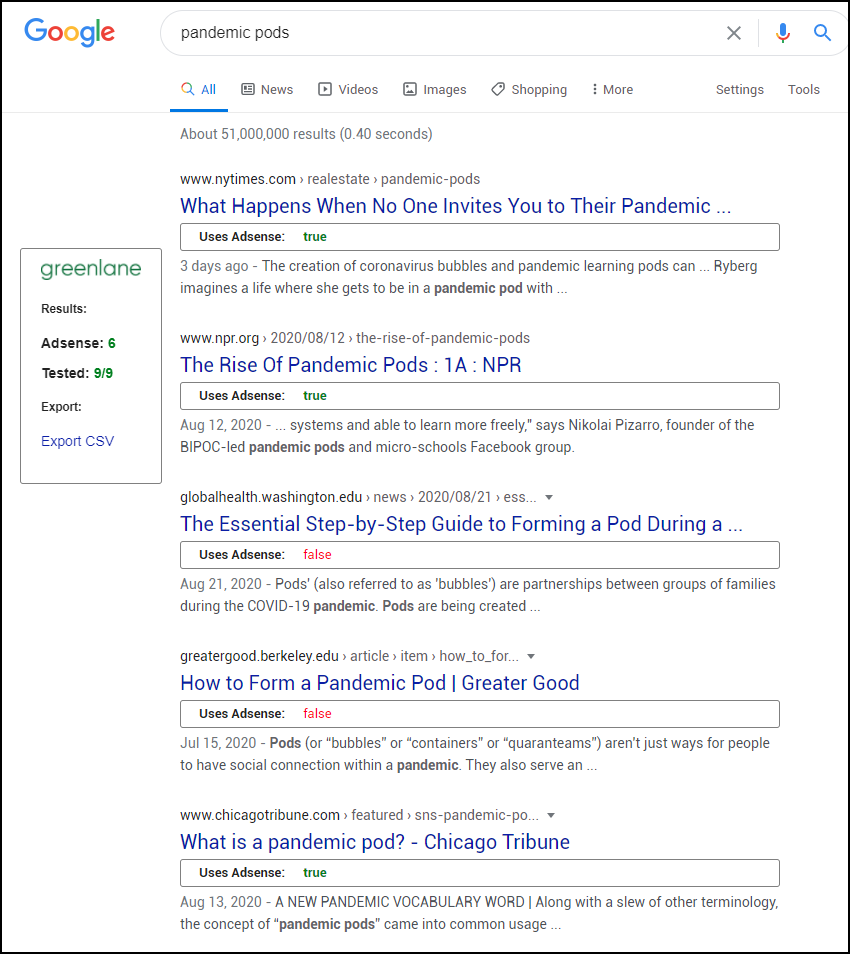Click the www.npr.org breadcrumb URL
The image size is (850, 954).
[x=355, y=338]
